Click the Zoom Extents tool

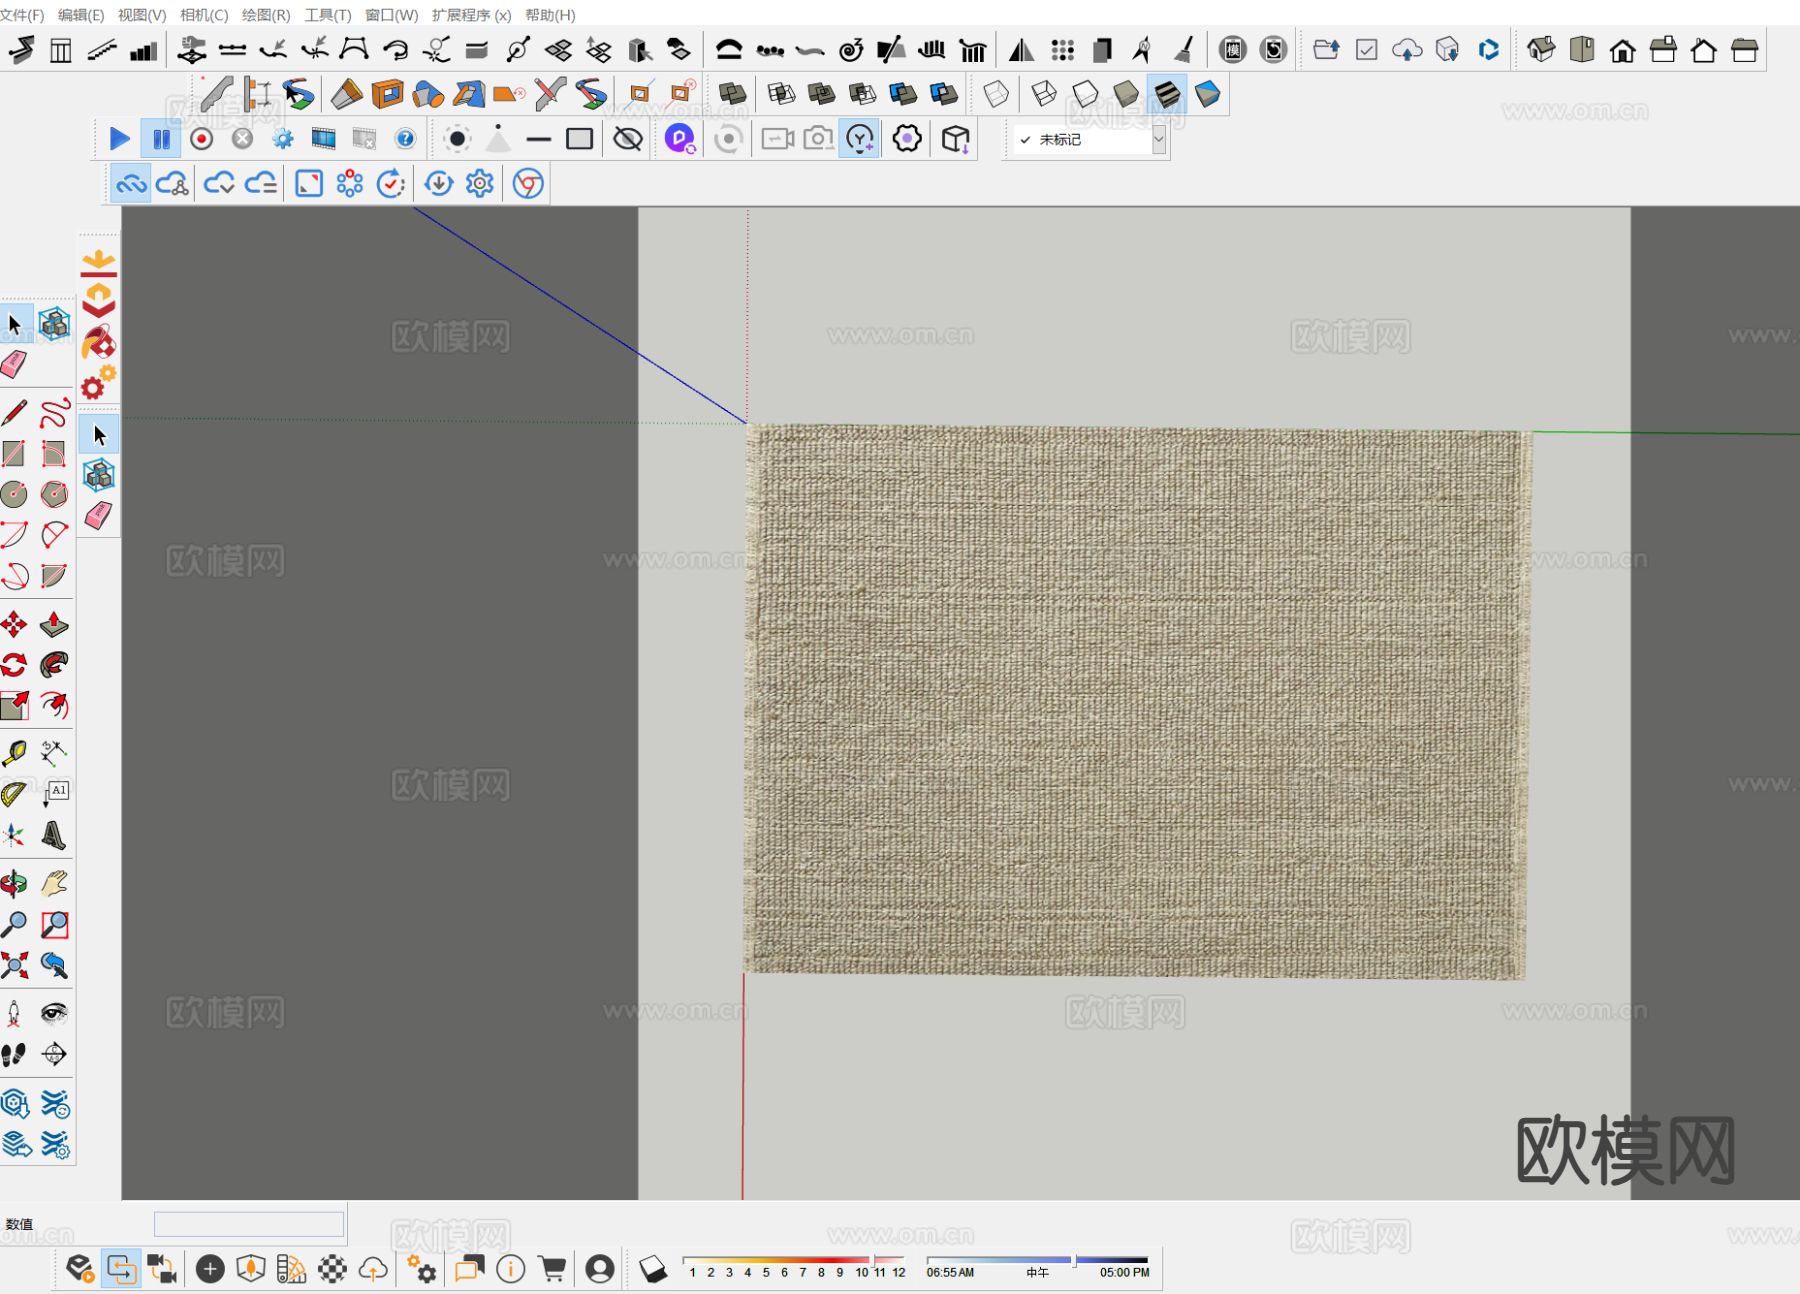click(x=14, y=965)
